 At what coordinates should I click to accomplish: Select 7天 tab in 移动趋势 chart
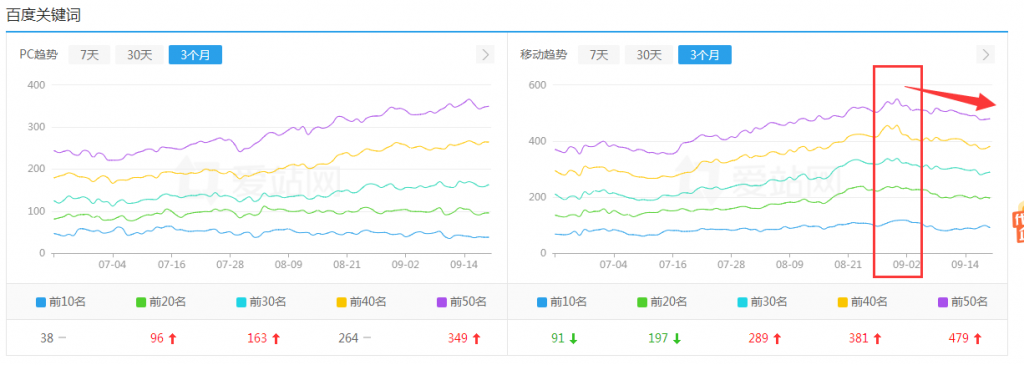[x=599, y=55]
